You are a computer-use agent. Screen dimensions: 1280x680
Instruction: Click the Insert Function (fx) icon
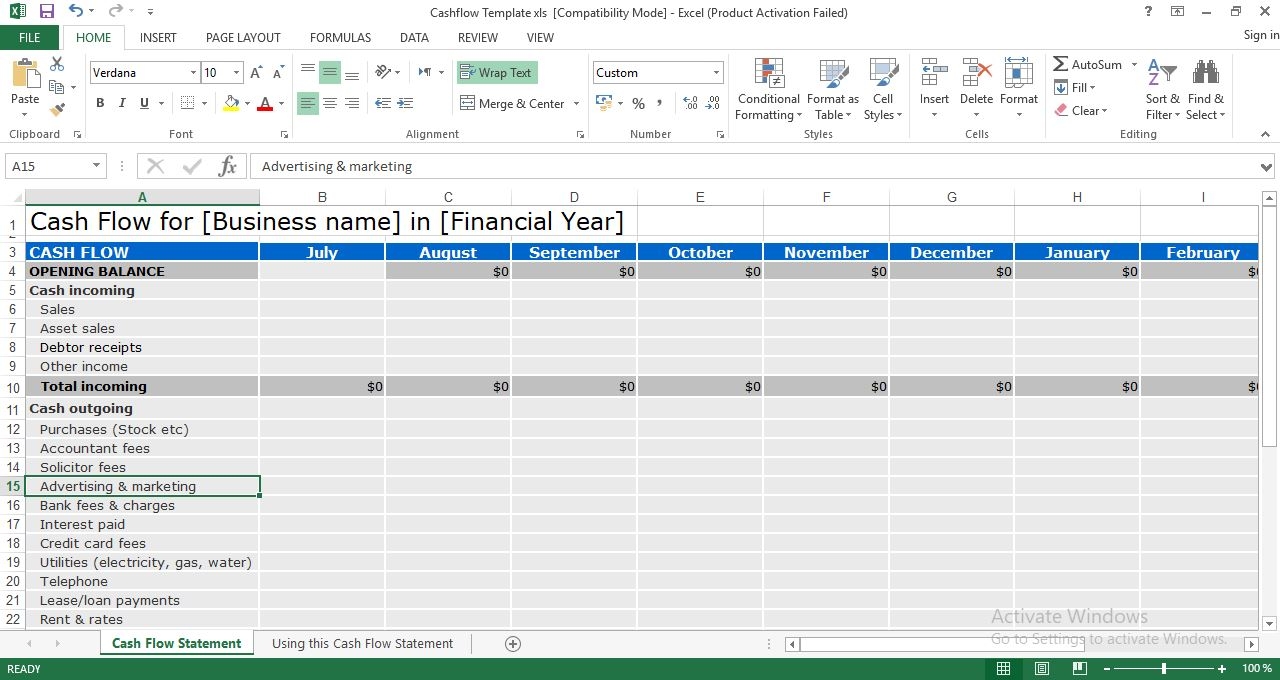click(x=227, y=166)
